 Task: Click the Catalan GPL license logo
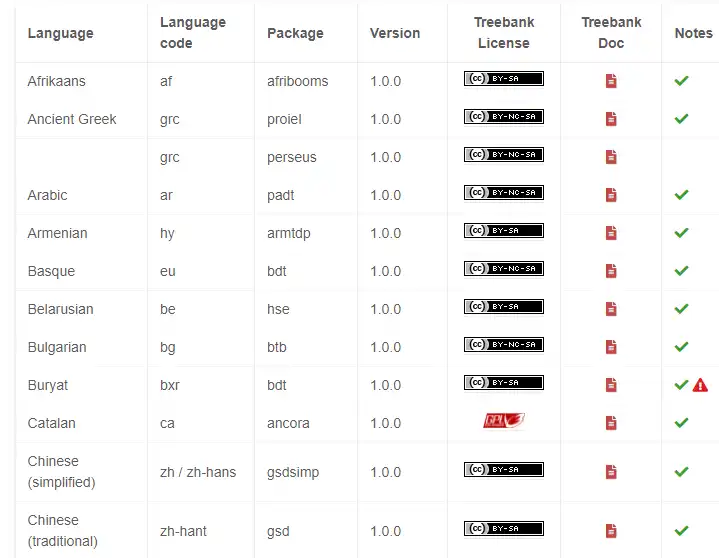[503, 422]
